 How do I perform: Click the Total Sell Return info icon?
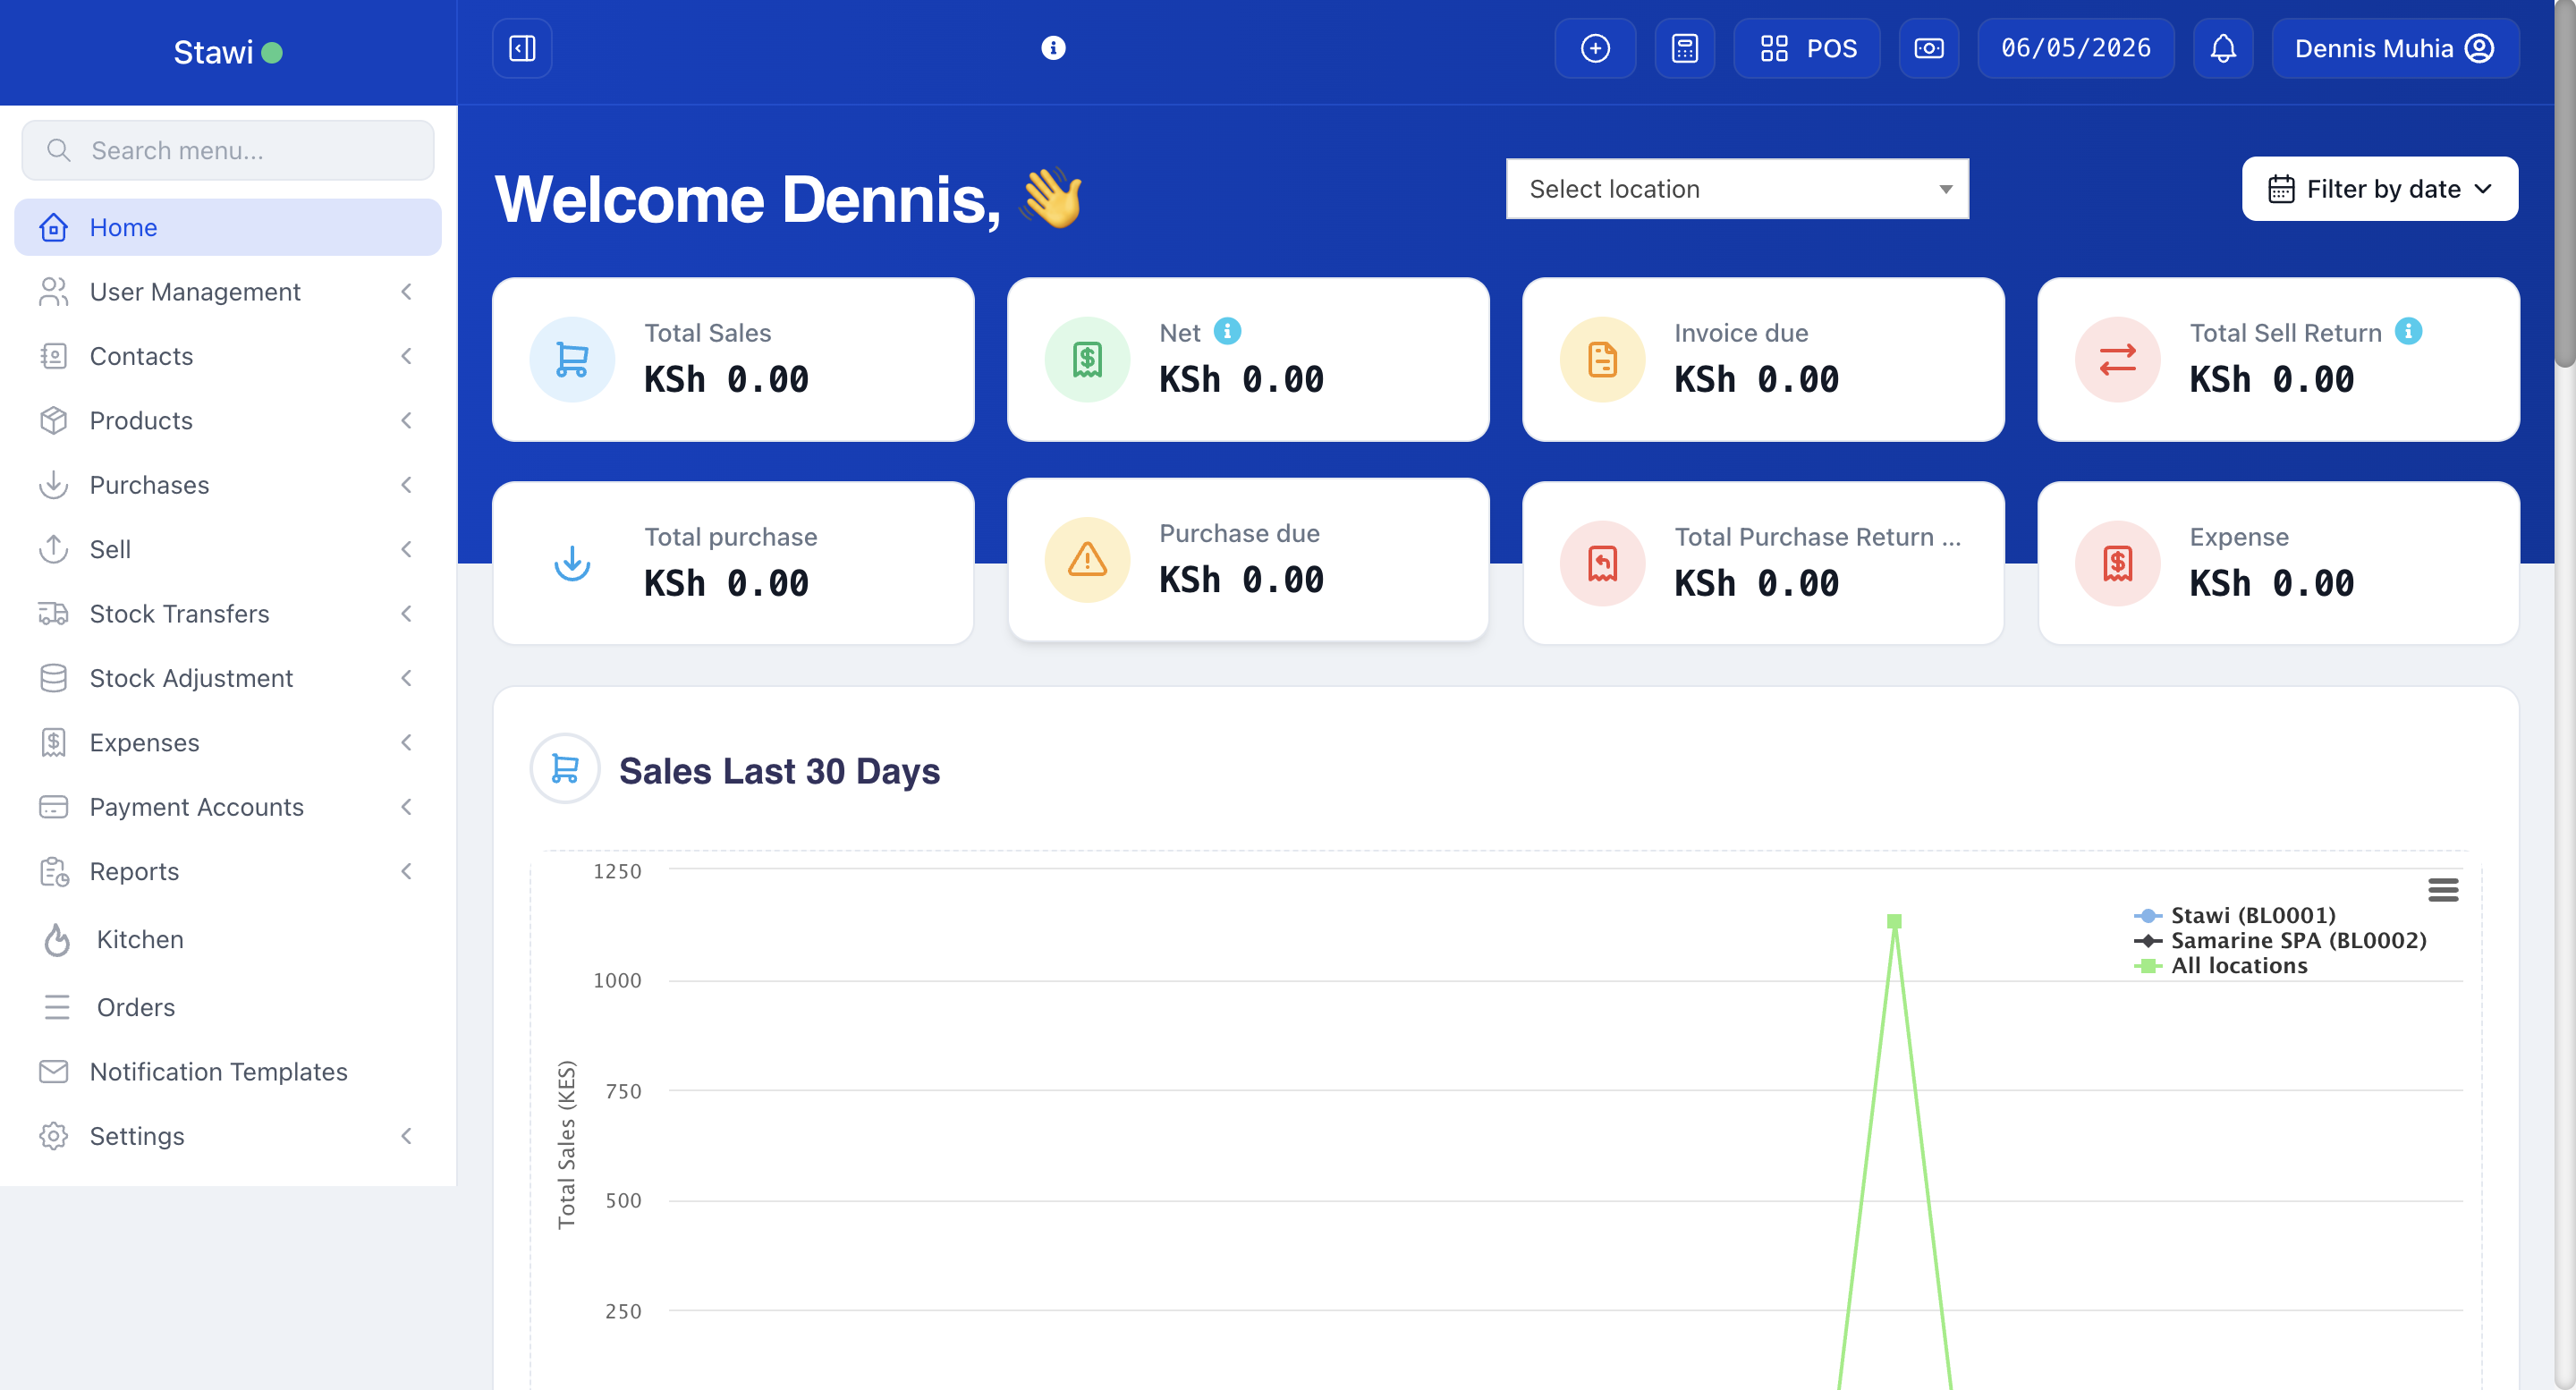click(2408, 331)
